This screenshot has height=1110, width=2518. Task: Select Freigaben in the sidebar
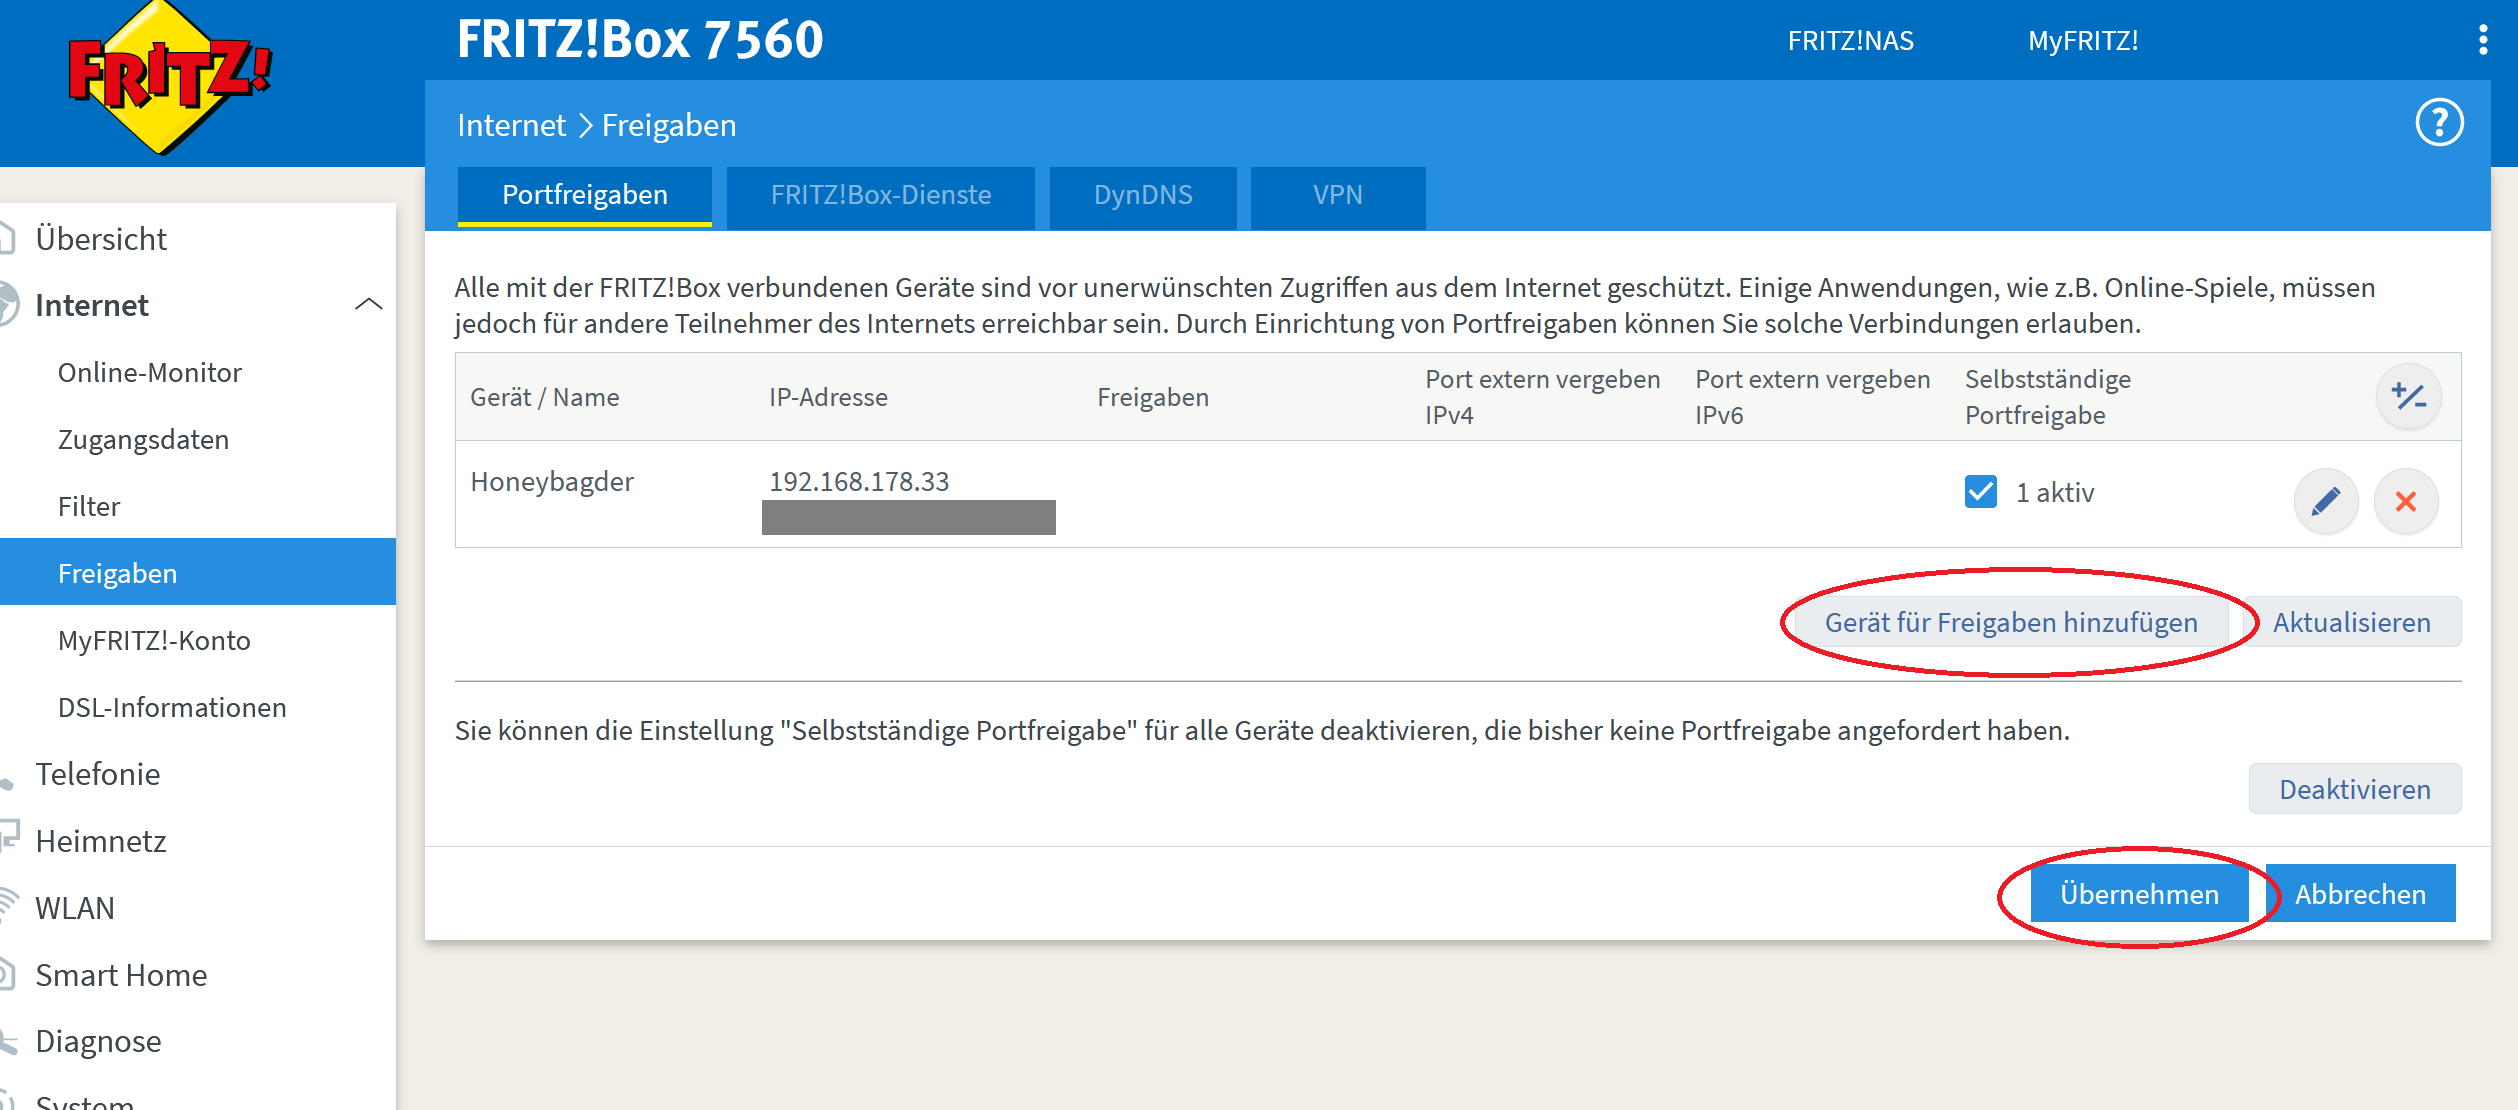(198, 572)
